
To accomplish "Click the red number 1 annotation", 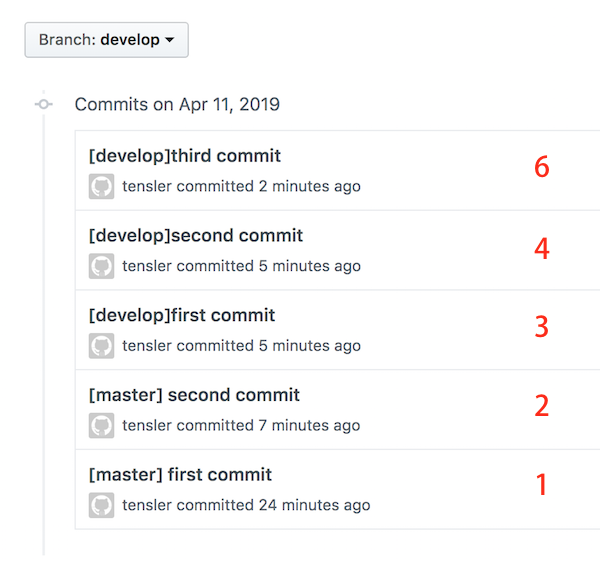I will point(541,484).
